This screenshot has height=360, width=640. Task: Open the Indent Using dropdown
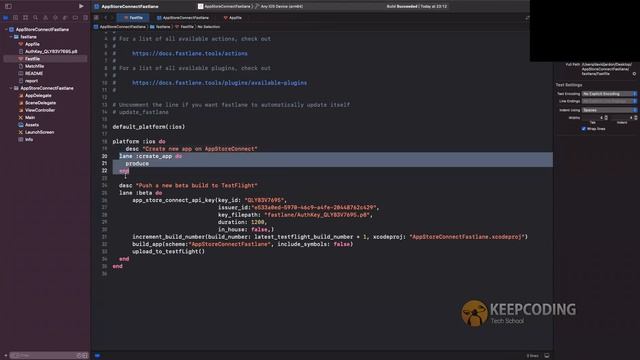tap(609, 110)
